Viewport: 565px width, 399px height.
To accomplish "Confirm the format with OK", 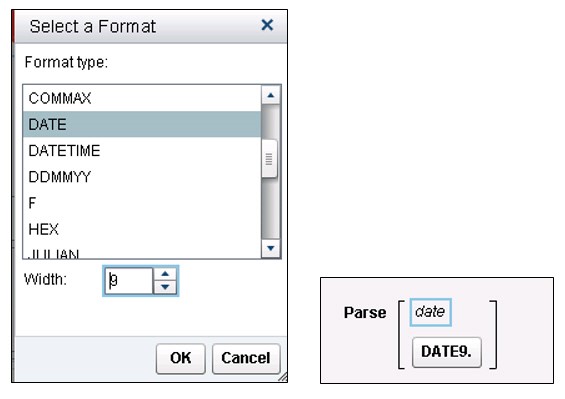I will tap(181, 358).
